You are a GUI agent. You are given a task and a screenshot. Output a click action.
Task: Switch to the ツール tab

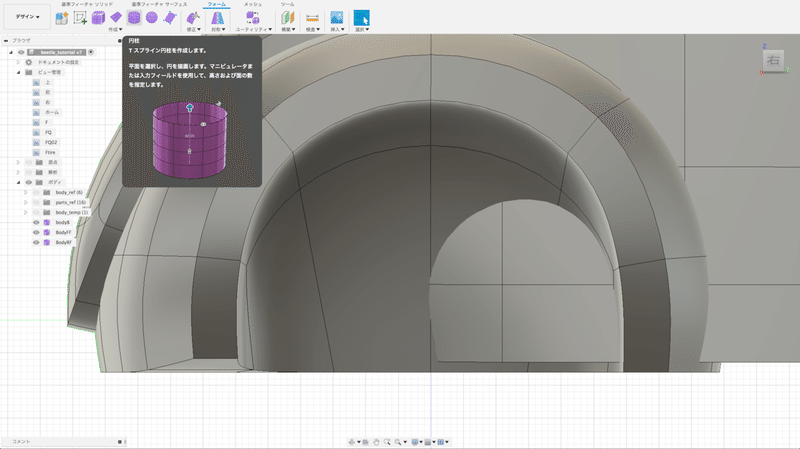pyautogui.click(x=287, y=5)
